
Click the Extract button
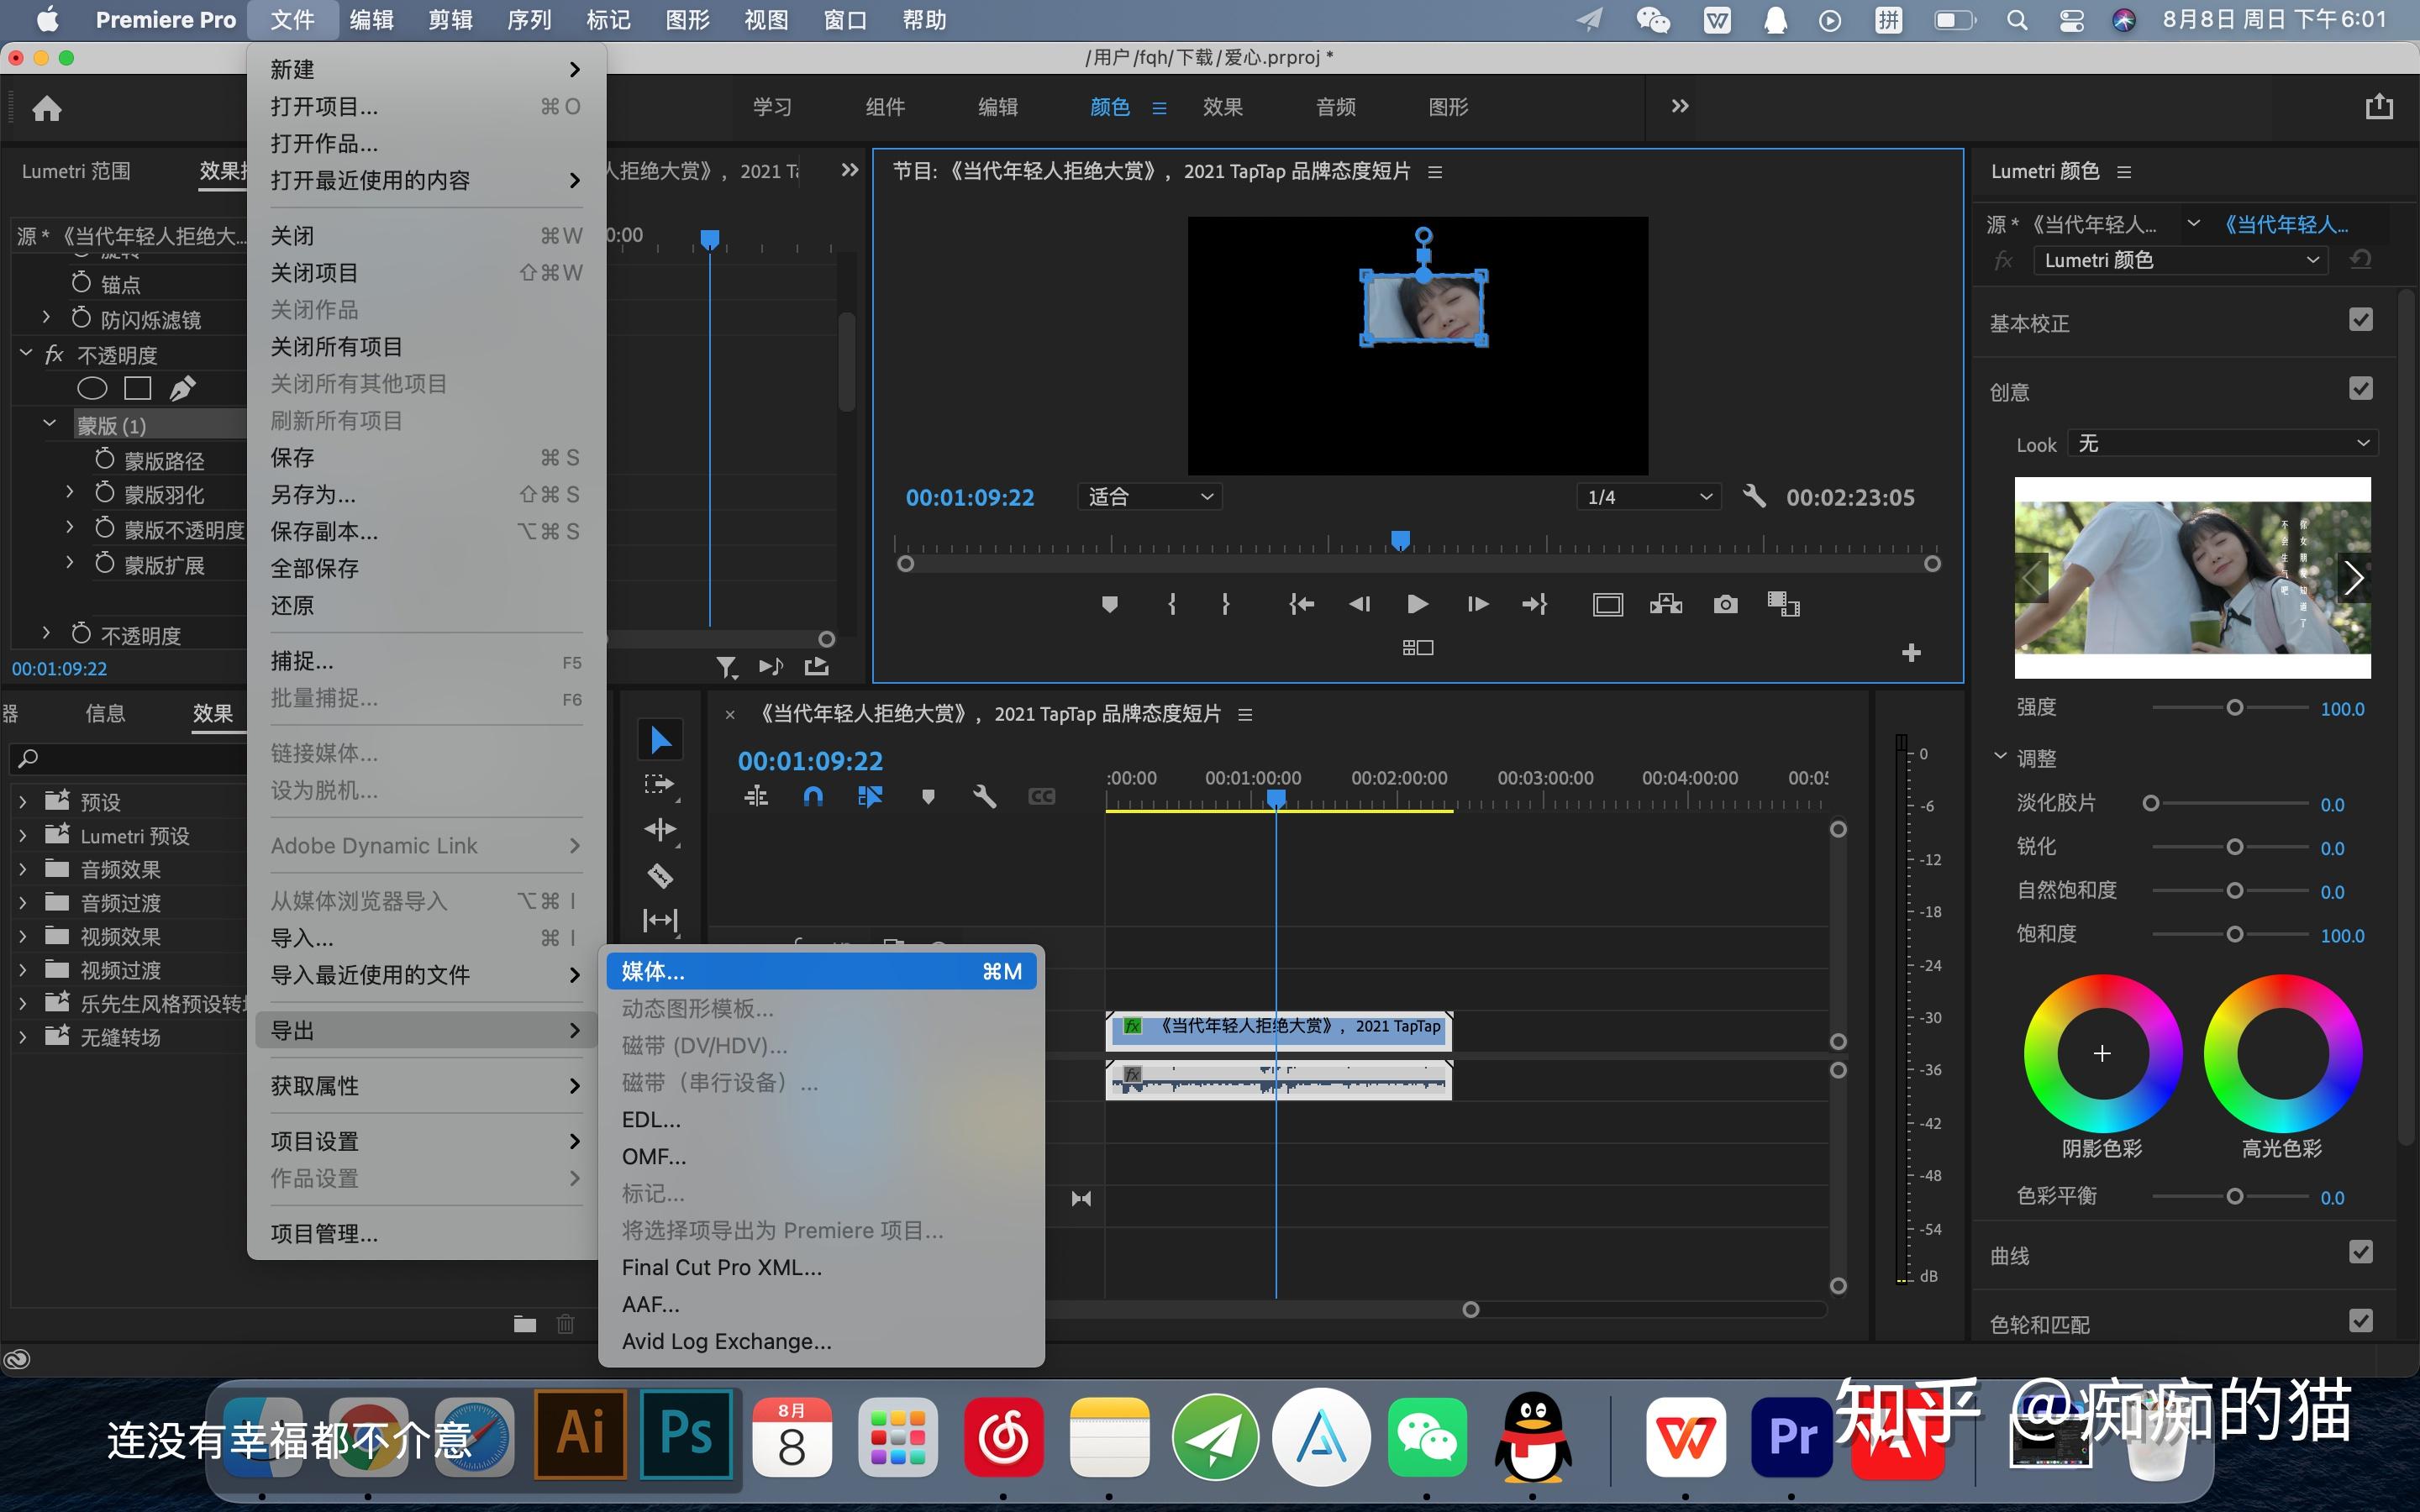[x=1666, y=604]
